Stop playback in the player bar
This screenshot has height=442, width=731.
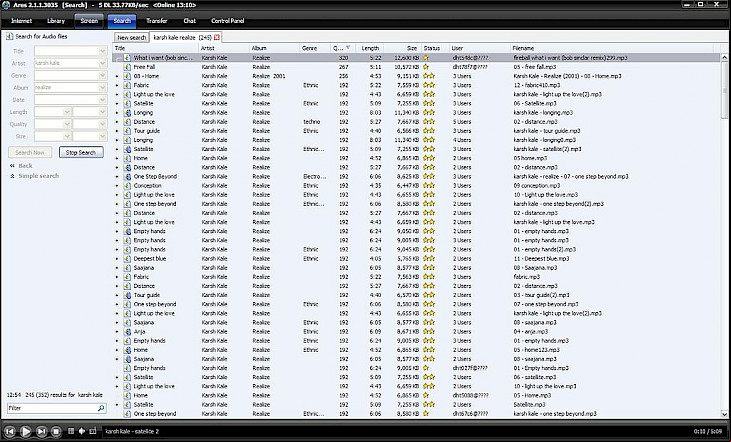point(56,431)
